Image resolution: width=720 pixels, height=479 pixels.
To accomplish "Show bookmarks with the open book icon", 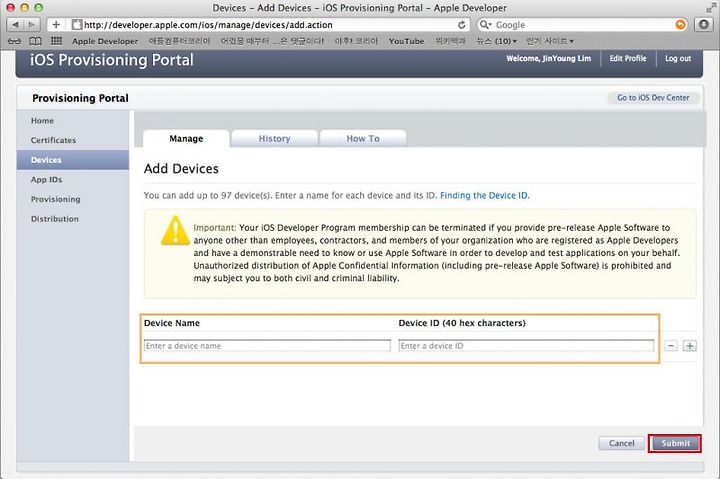I will point(35,41).
